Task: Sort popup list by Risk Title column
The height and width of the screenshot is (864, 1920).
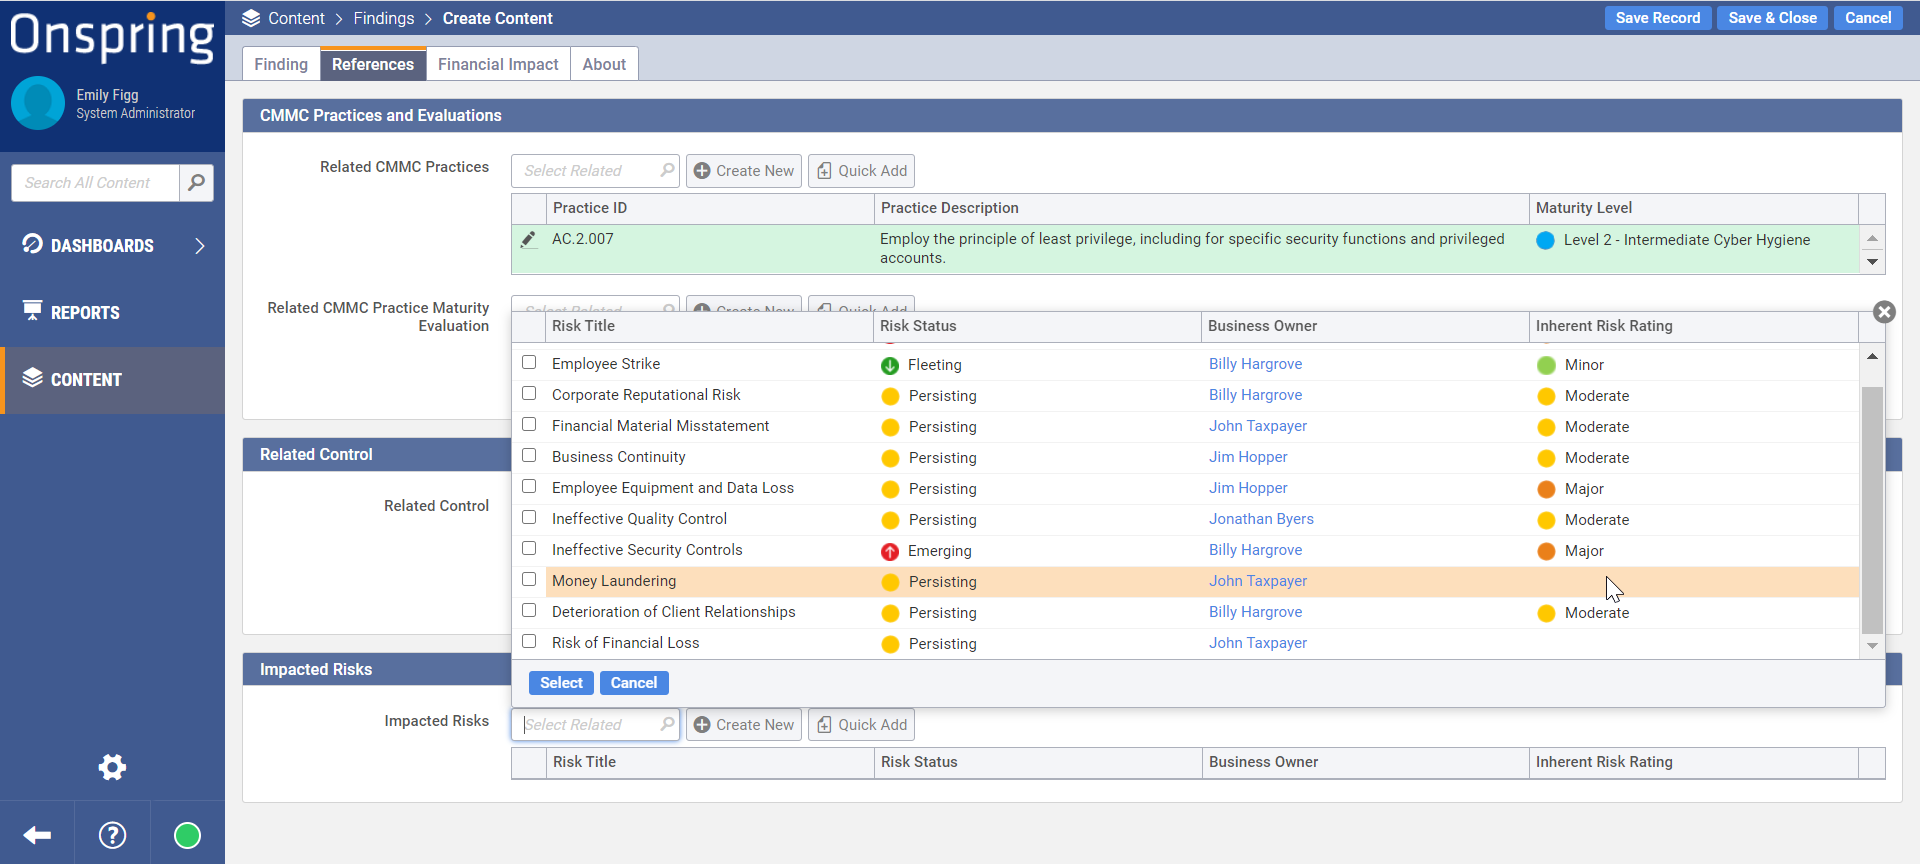Action: [x=710, y=326]
